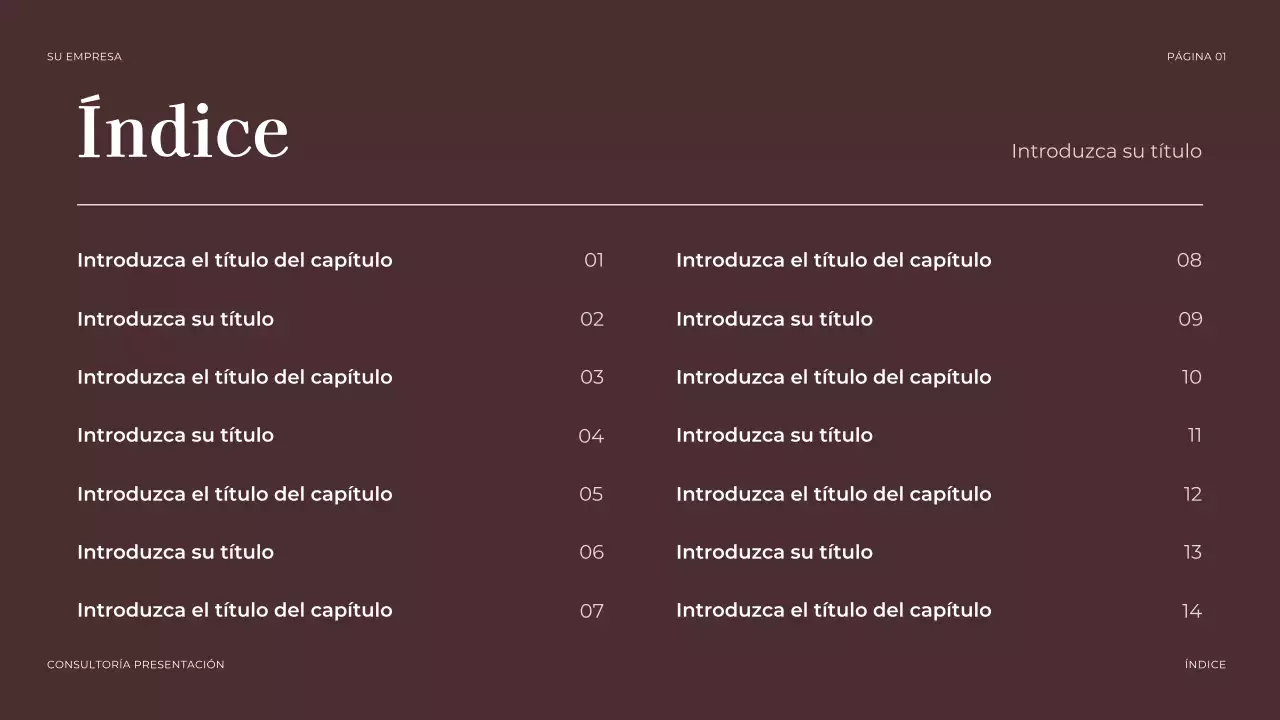Screen dimensions: 1280x720
Task: Select the page number 14
Action: pos(1191,611)
